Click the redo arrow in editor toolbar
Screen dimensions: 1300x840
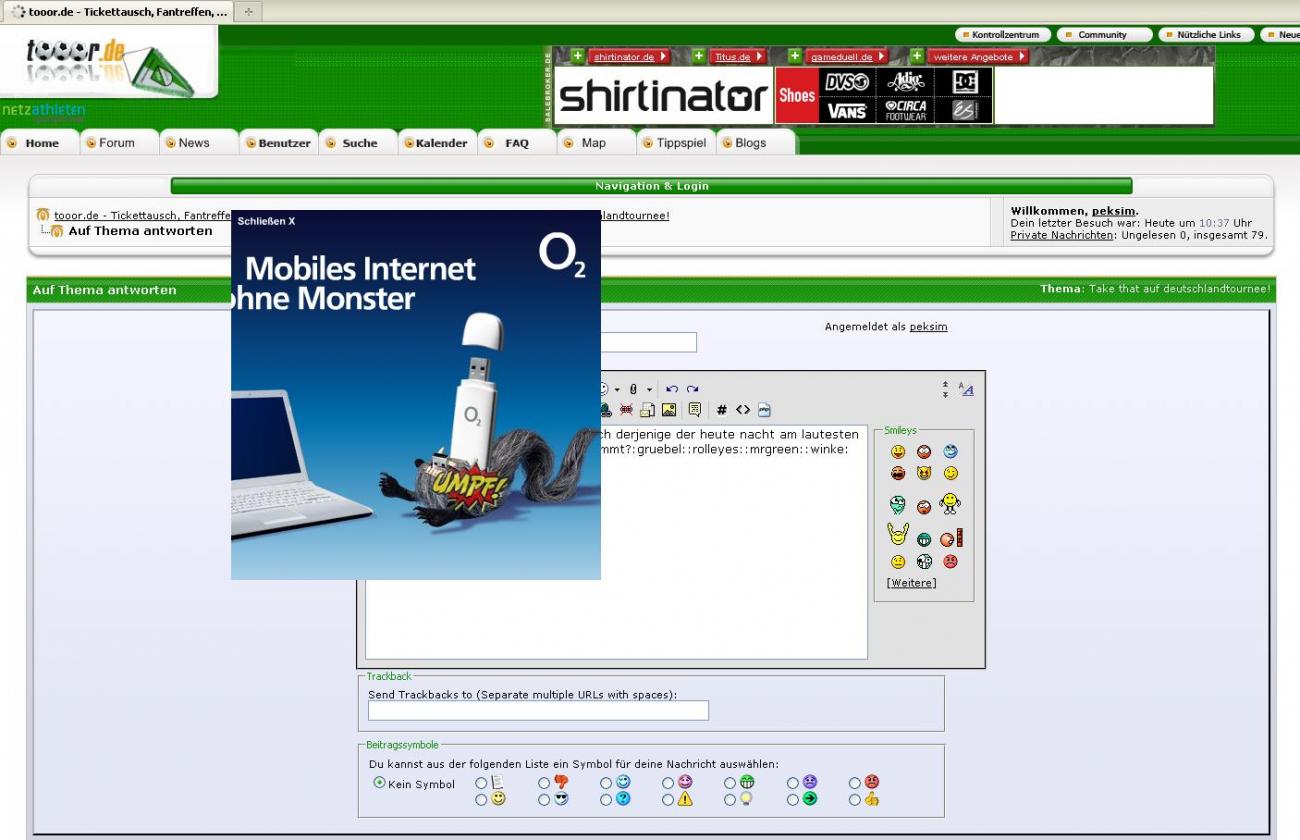(692, 390)
